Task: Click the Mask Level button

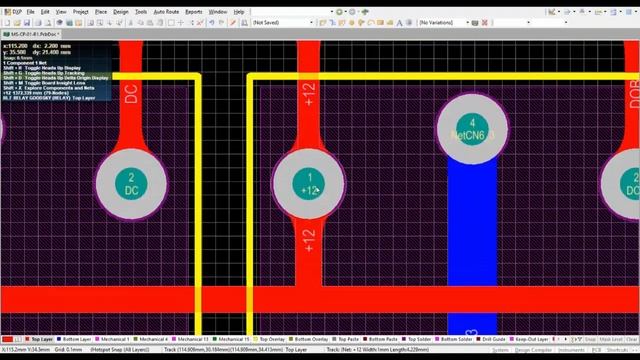Action: coord(611,339)
